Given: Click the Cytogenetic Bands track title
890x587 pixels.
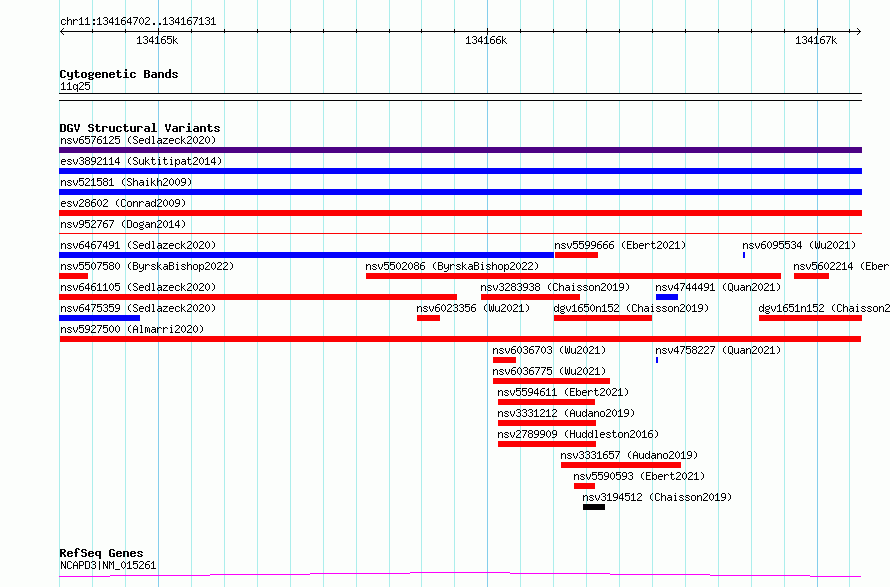Looking at the screenshot, I should (x=119, y=74).
